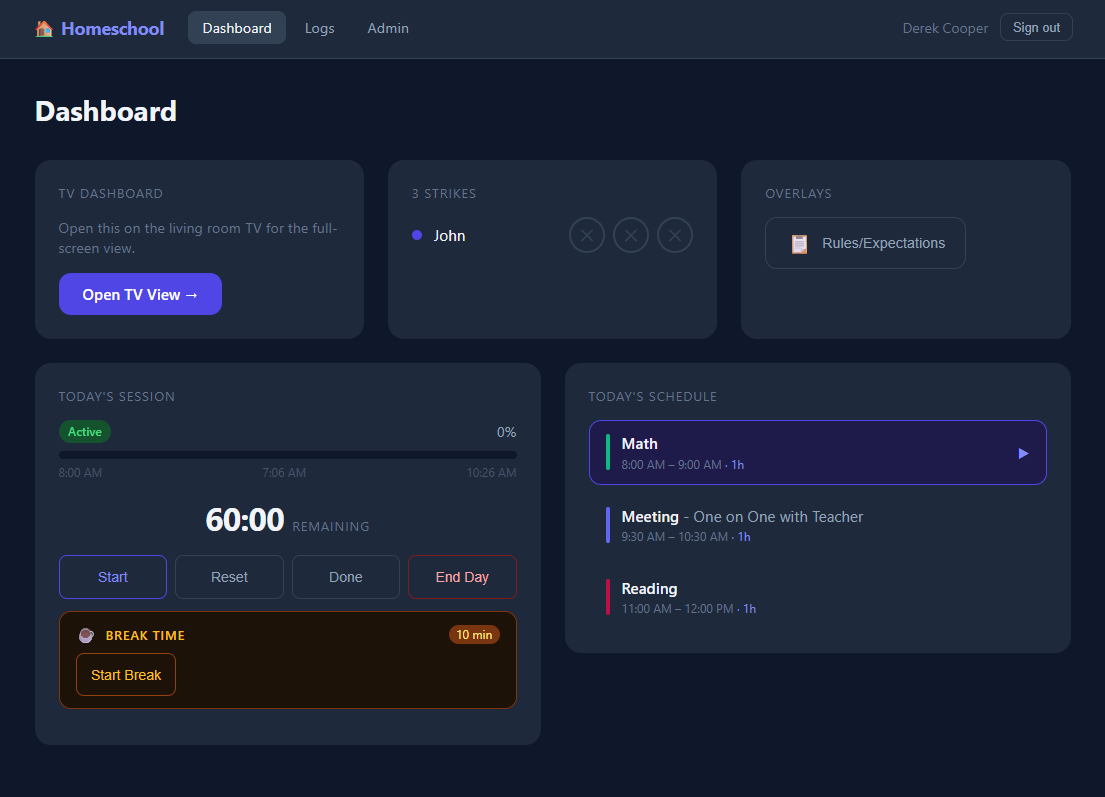
Task: Switch to the Admin tab
Action: coord(387,28)
